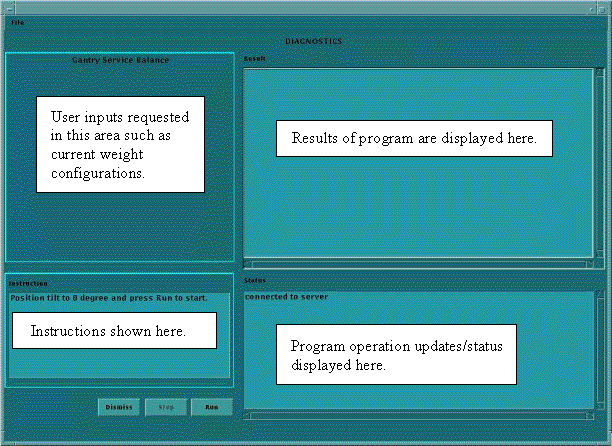Click the up arrow of Status scrollbar
Screen dimensions: 612x446
click(x=600, y=297)
